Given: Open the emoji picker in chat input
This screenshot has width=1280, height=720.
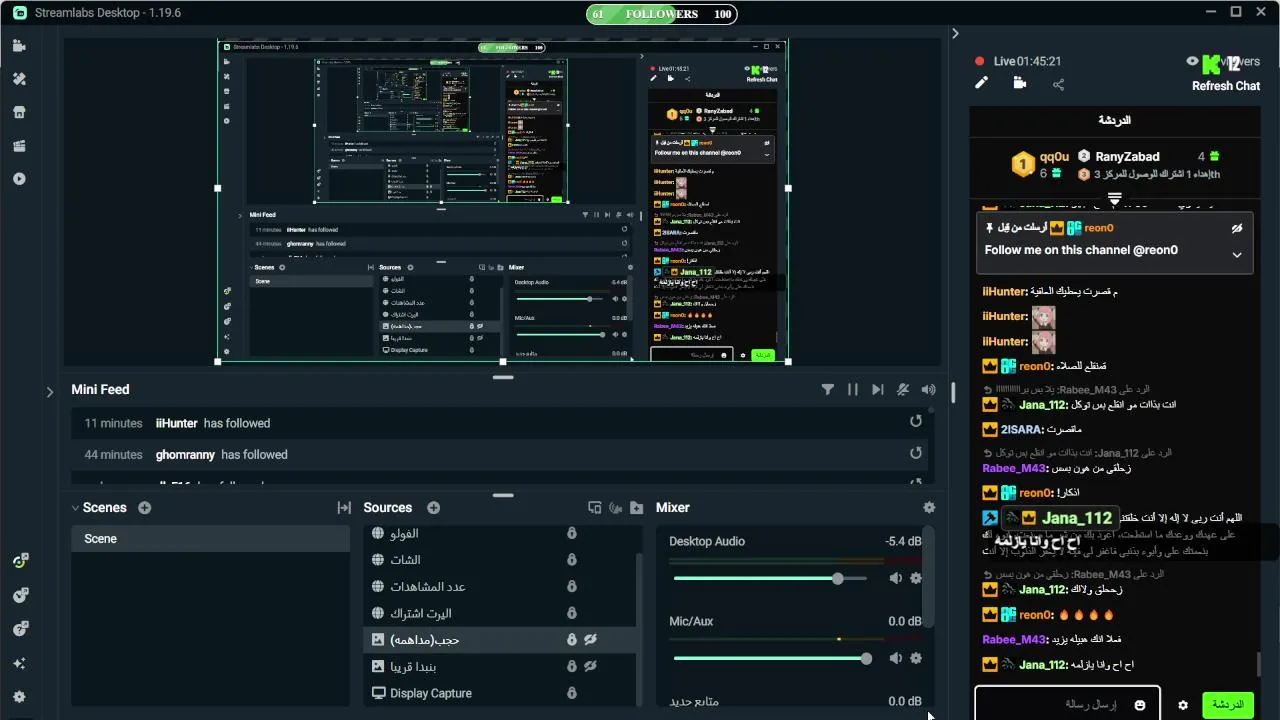Looking at the screenshot, I should [1140, 705].
